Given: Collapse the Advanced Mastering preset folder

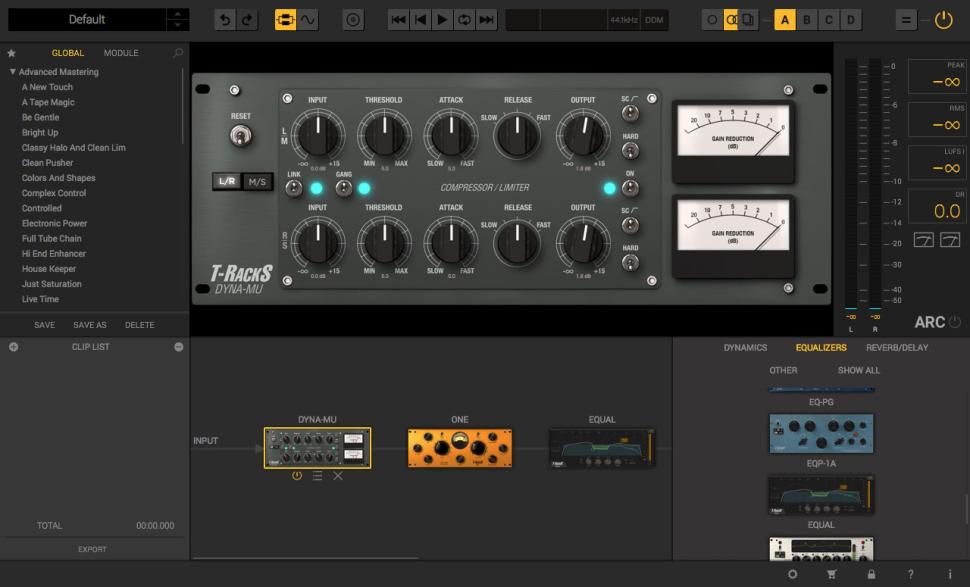Looking at the screenshot, I should [x=13, y=72].
